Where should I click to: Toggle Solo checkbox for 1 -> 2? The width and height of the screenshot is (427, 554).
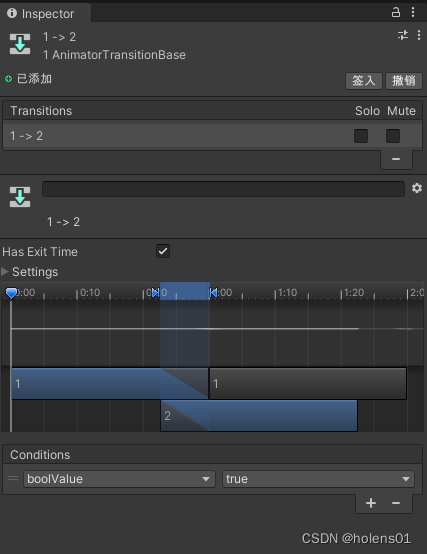[x=361, y=136]
